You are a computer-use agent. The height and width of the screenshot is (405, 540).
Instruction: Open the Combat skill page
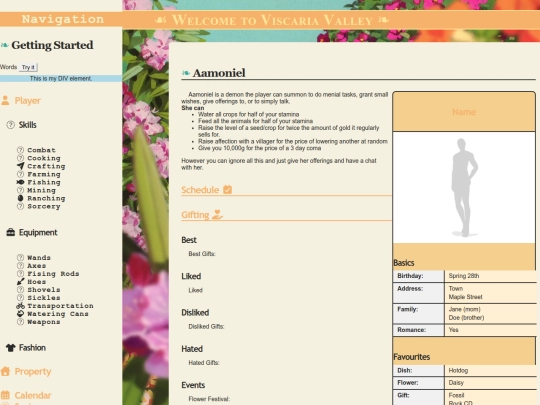(41, 150)
